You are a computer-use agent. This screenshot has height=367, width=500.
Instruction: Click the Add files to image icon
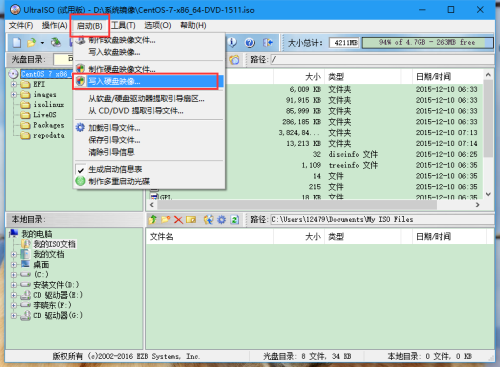tap(209, 220)
